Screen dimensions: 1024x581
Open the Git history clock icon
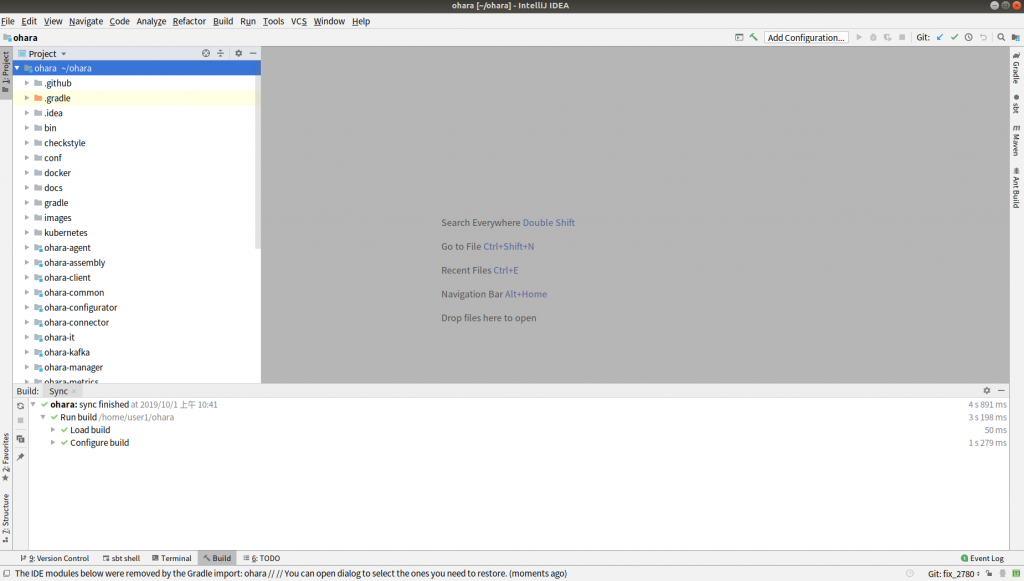[968, 37]
